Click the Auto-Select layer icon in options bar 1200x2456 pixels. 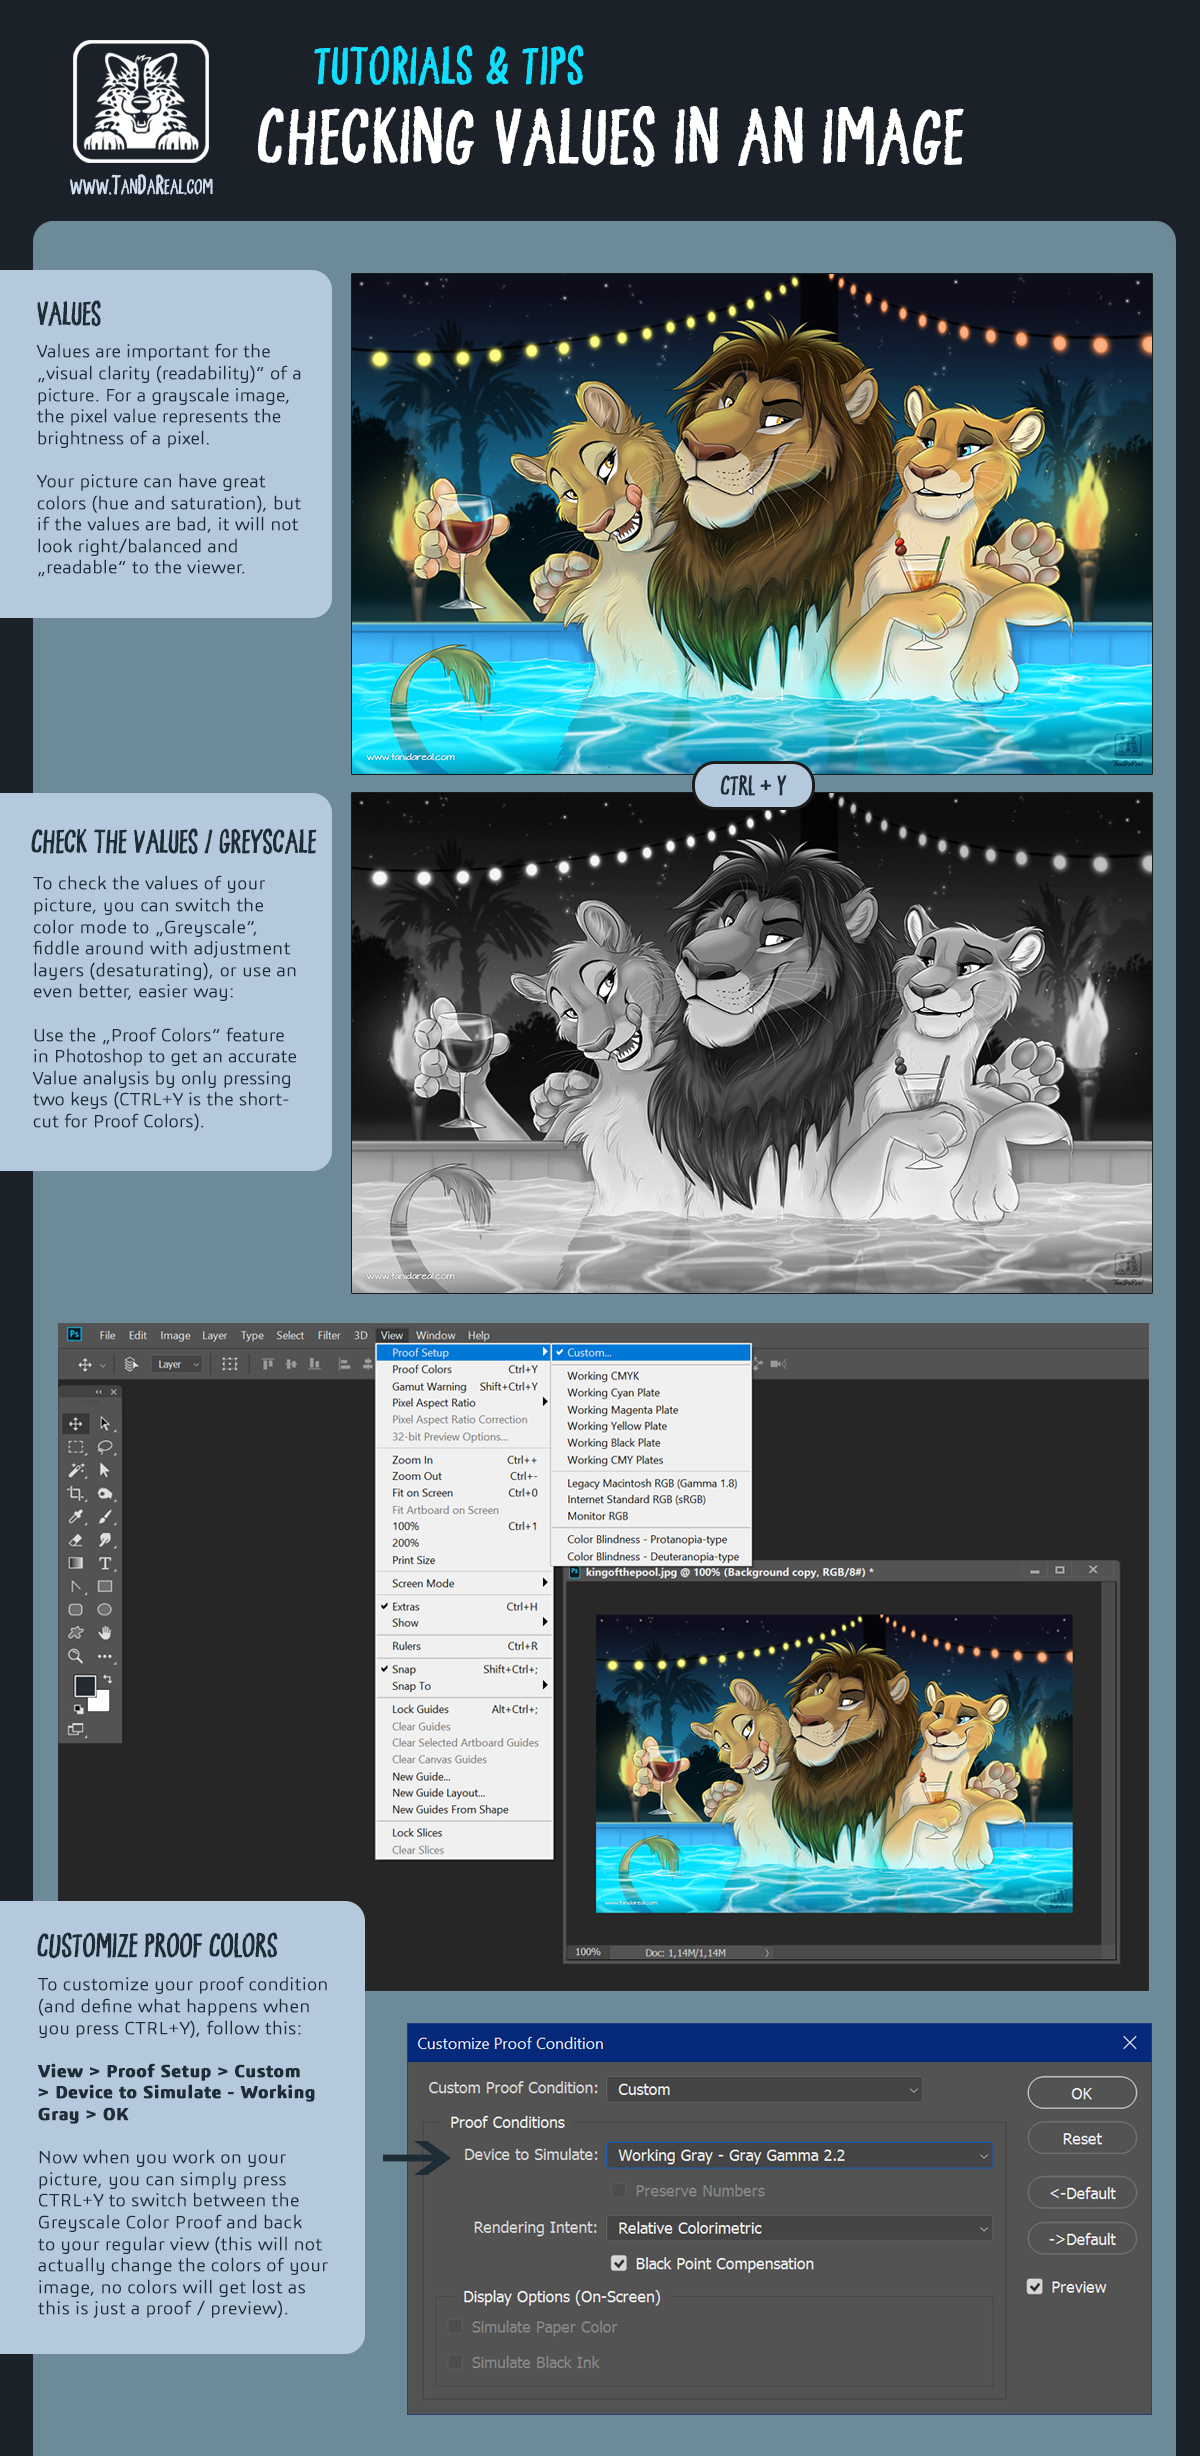[131, 1364]
